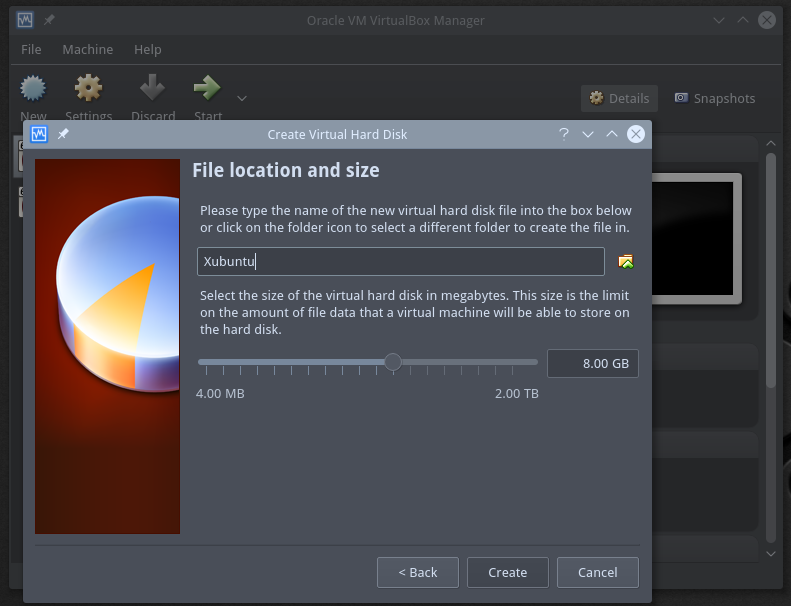
Task: Go Back to previous wizard step
Action: [418, 572]
